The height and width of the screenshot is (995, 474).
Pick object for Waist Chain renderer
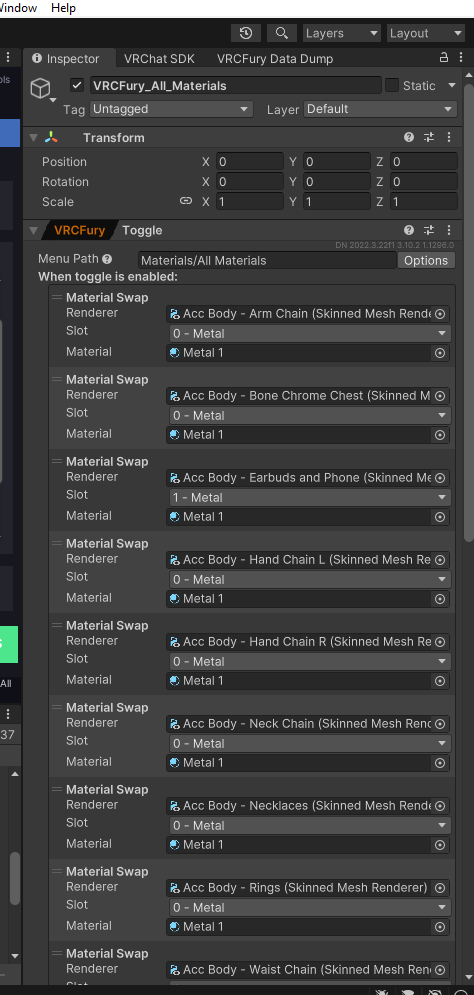coord(440,969)
